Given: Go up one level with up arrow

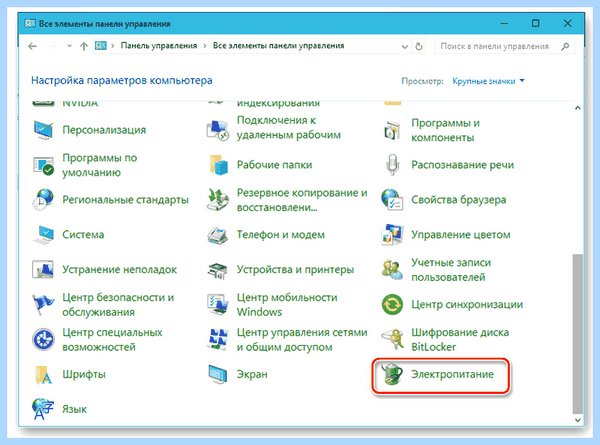Looking at the screenshot, I should 83,46.
